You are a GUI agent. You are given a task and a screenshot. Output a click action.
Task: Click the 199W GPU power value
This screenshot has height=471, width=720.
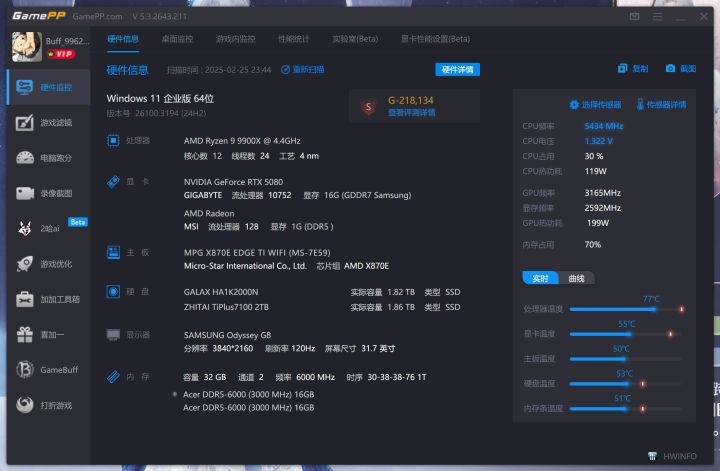coord(598,223)
